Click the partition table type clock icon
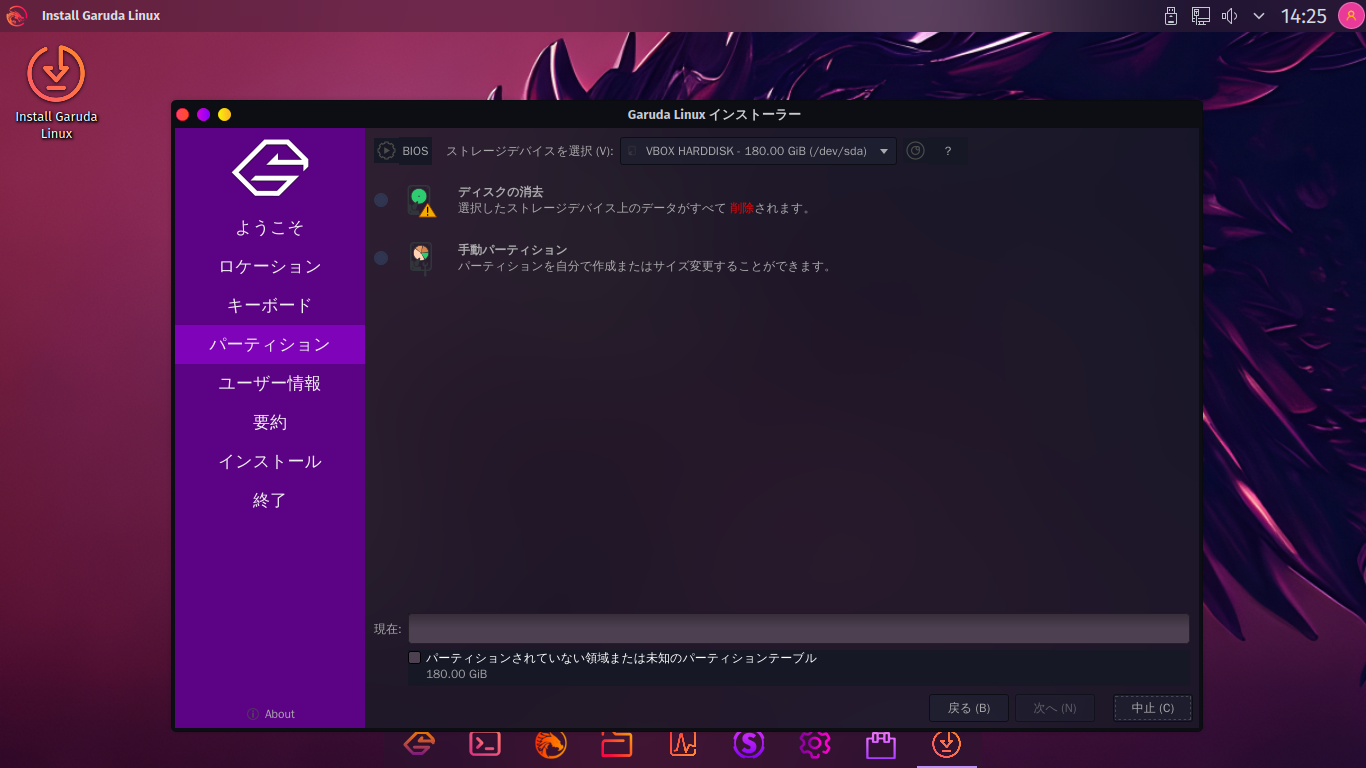The width and height of the screenshot is (1366, 768). 915,151
